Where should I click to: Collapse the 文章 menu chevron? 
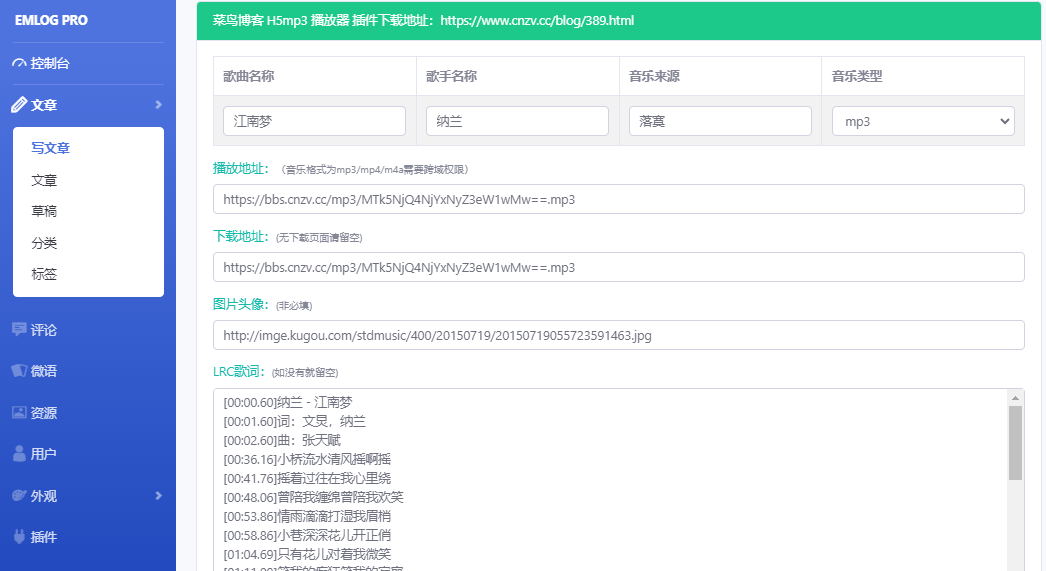point(158,105)
